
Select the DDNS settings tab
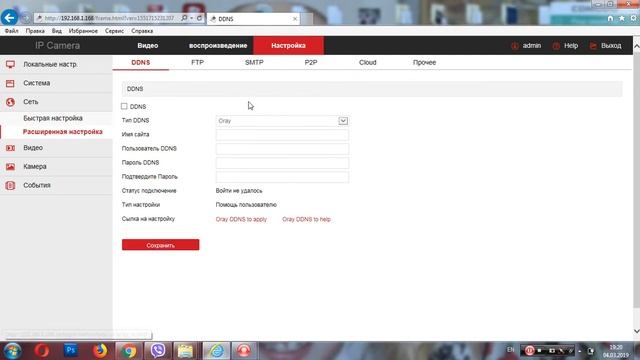tap(141, 62)
